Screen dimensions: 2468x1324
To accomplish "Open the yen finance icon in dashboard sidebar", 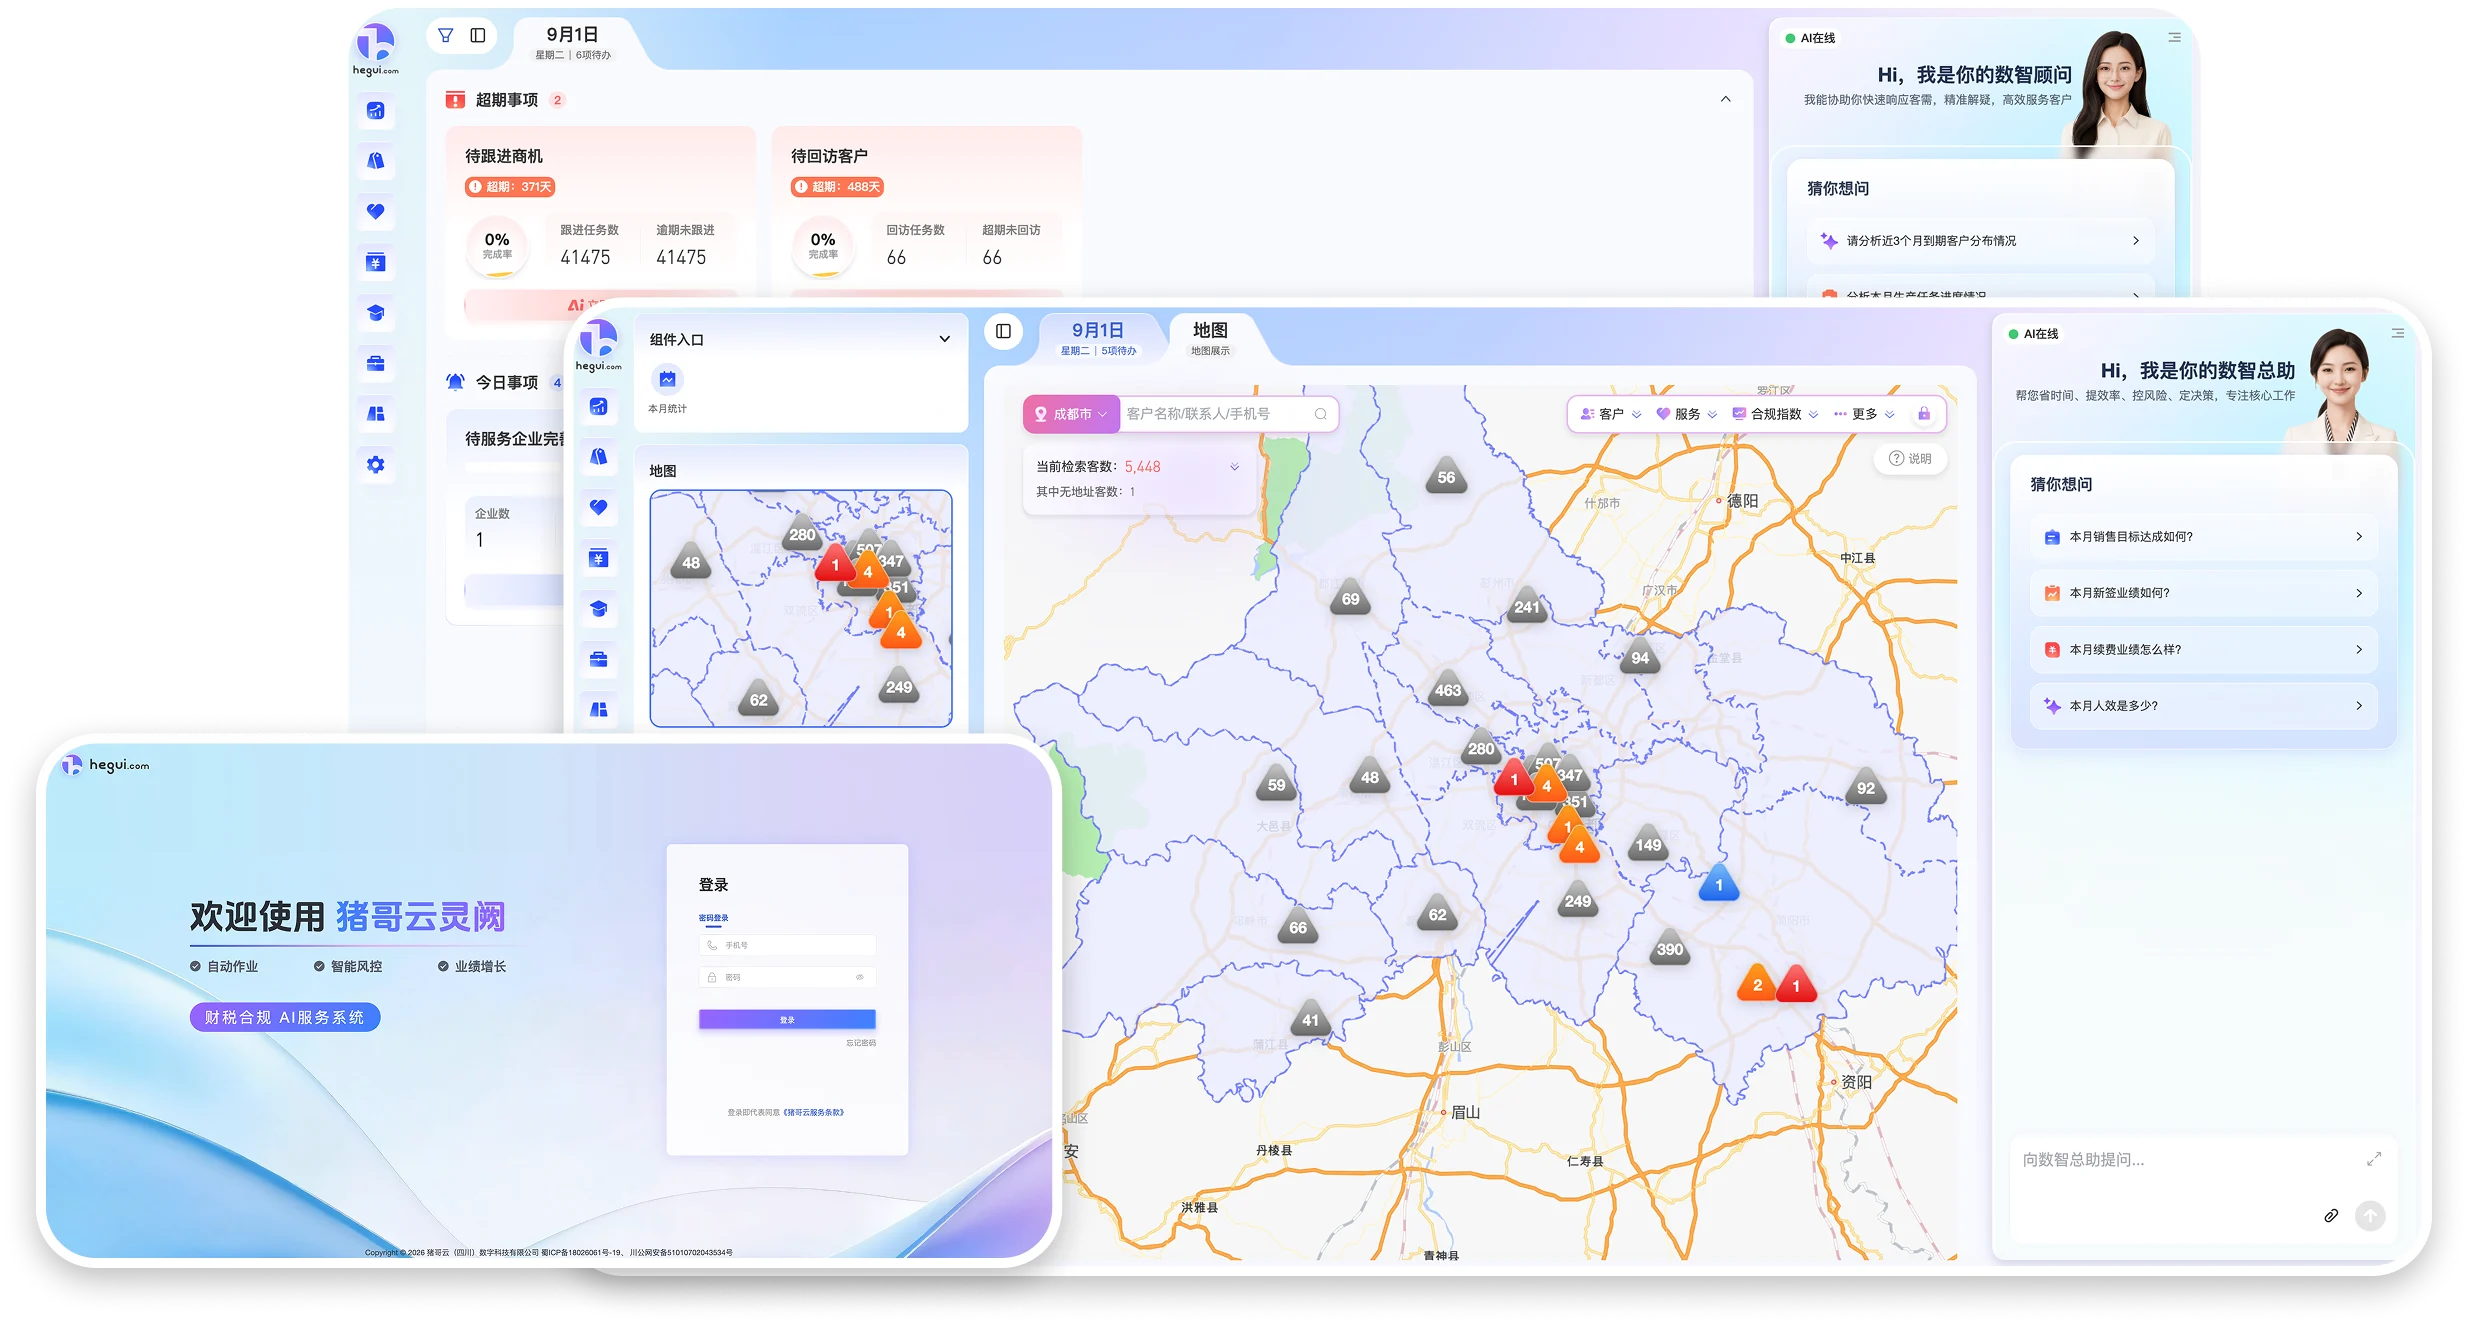I will pos(376,262).
